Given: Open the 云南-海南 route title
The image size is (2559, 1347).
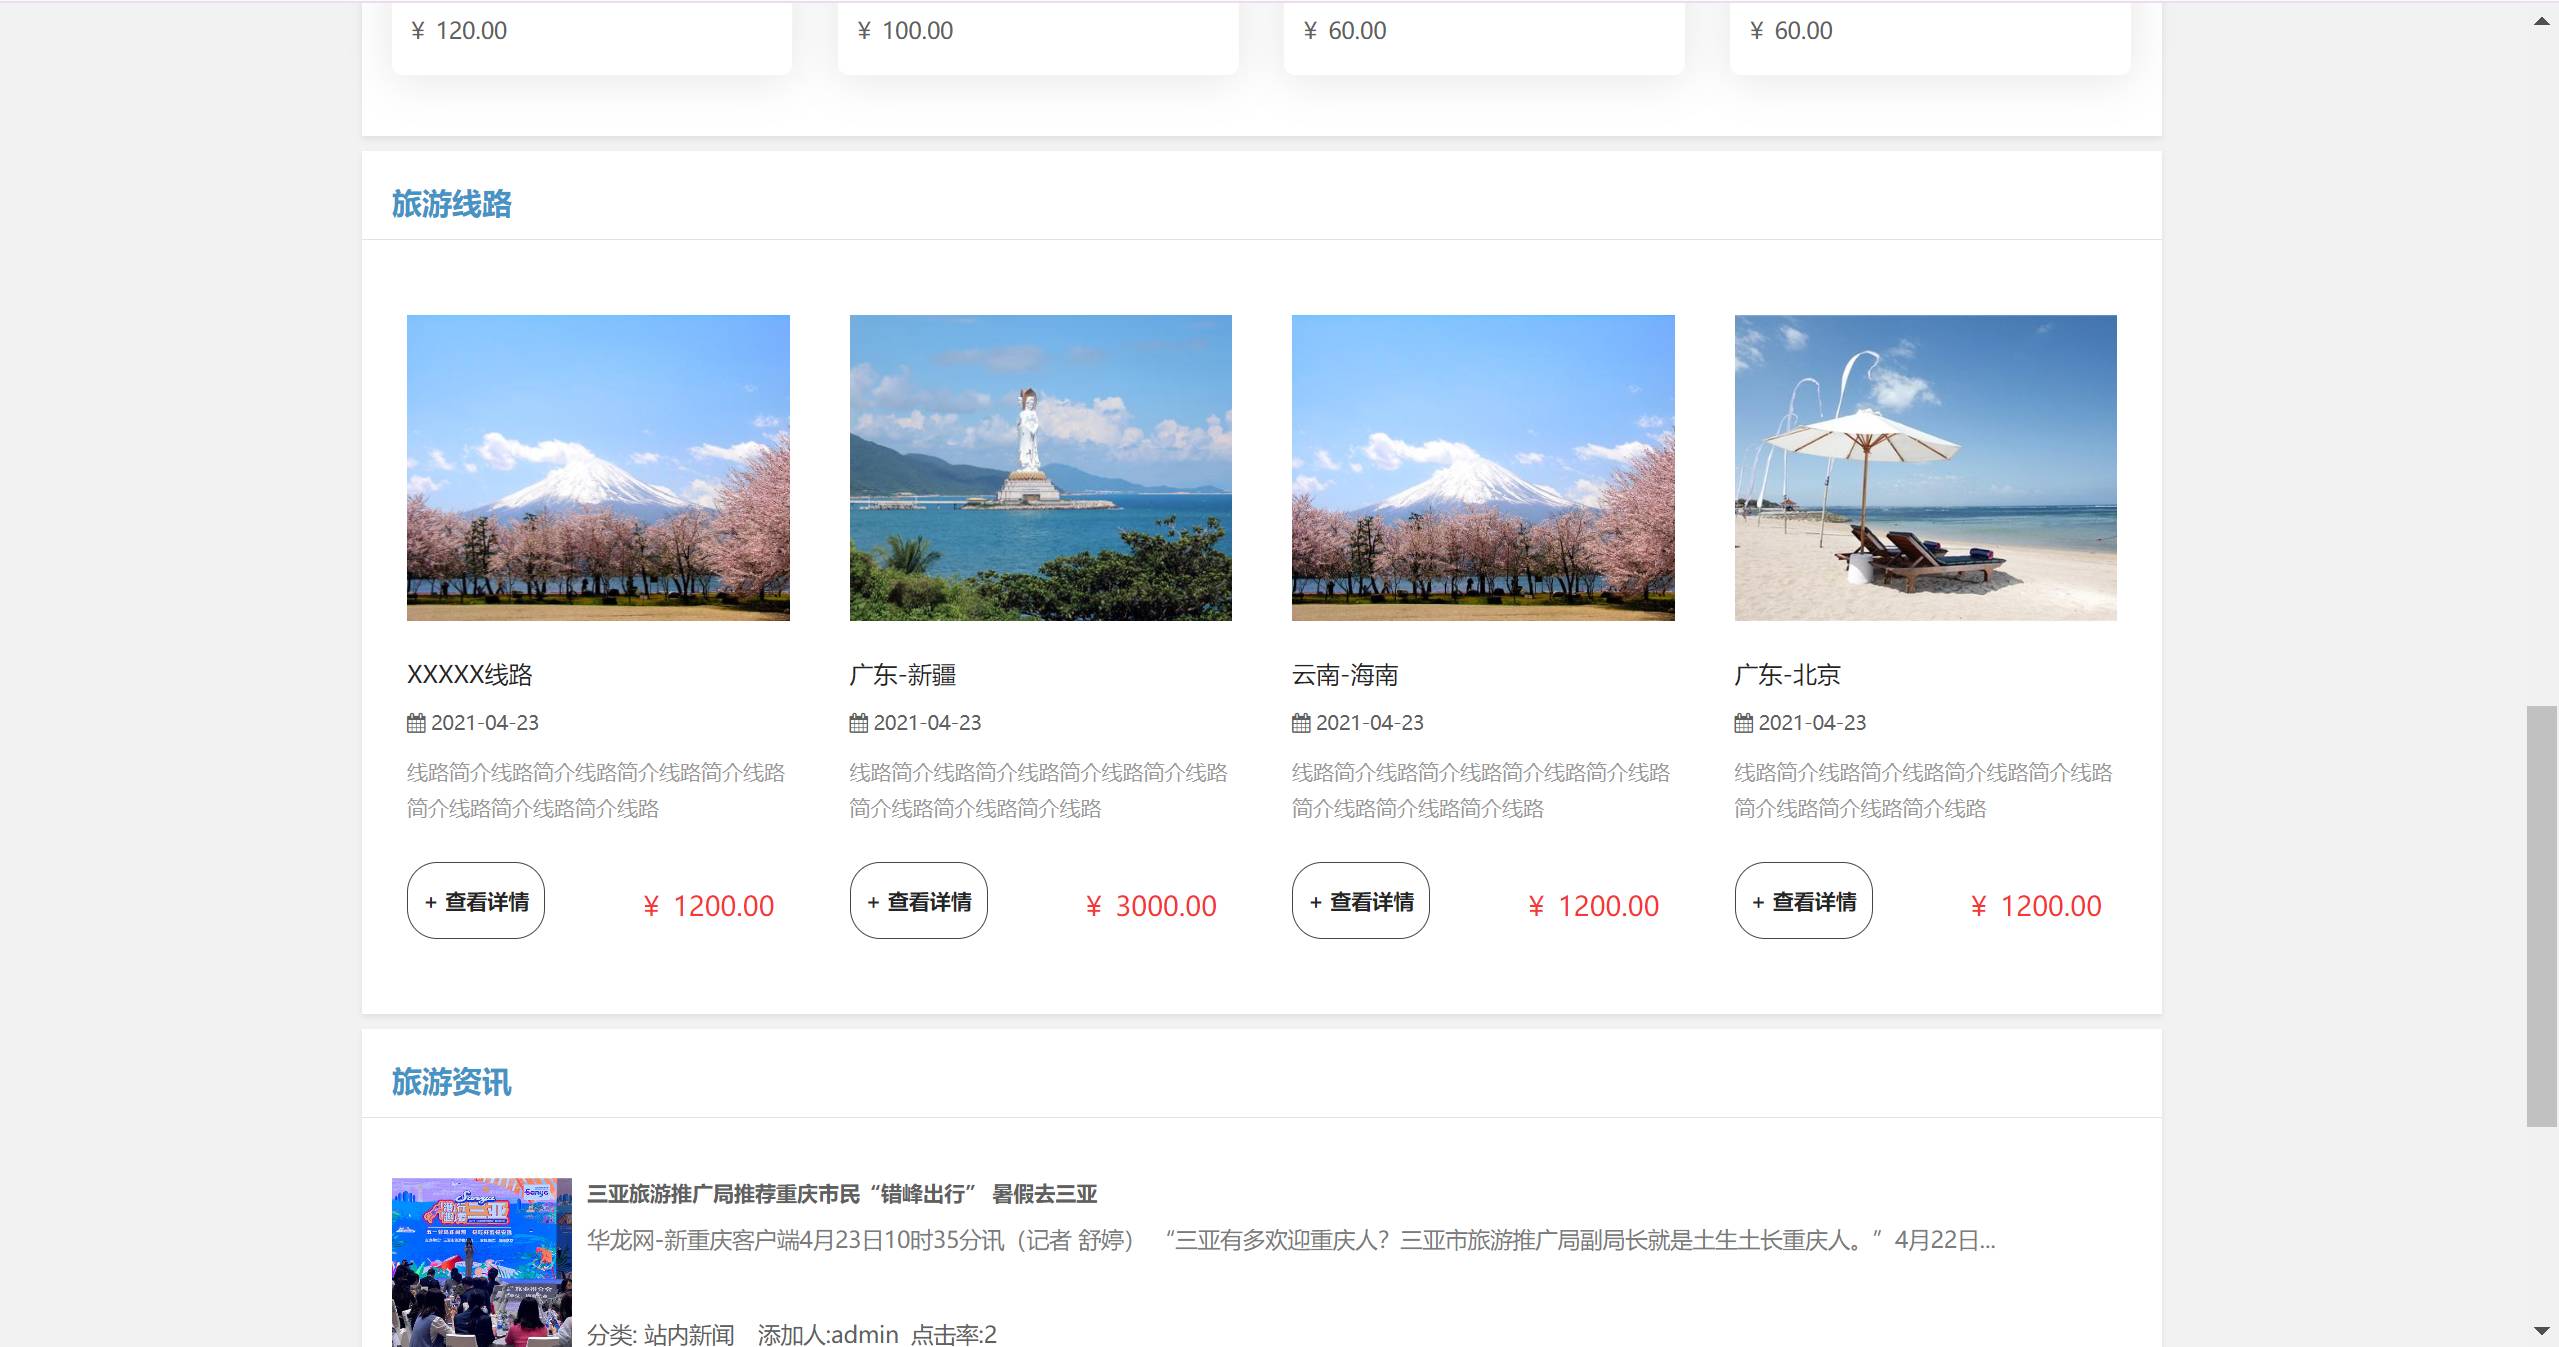Looking at the screenshot, I should pyautogui.click(x=1344, y=675).
